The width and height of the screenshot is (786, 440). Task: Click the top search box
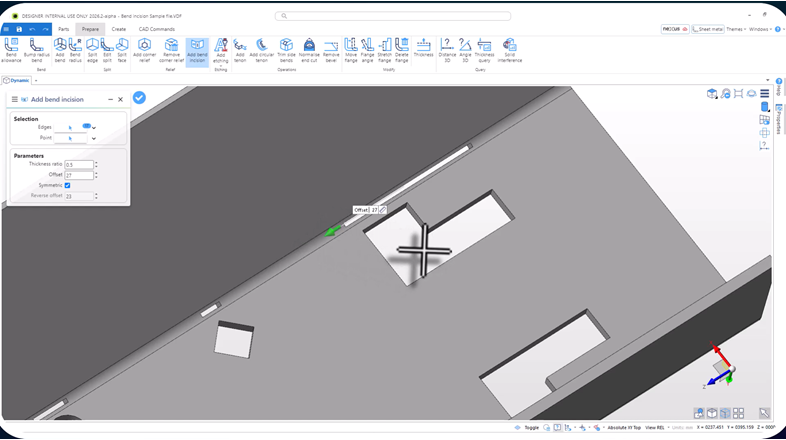tap(393, 16)
